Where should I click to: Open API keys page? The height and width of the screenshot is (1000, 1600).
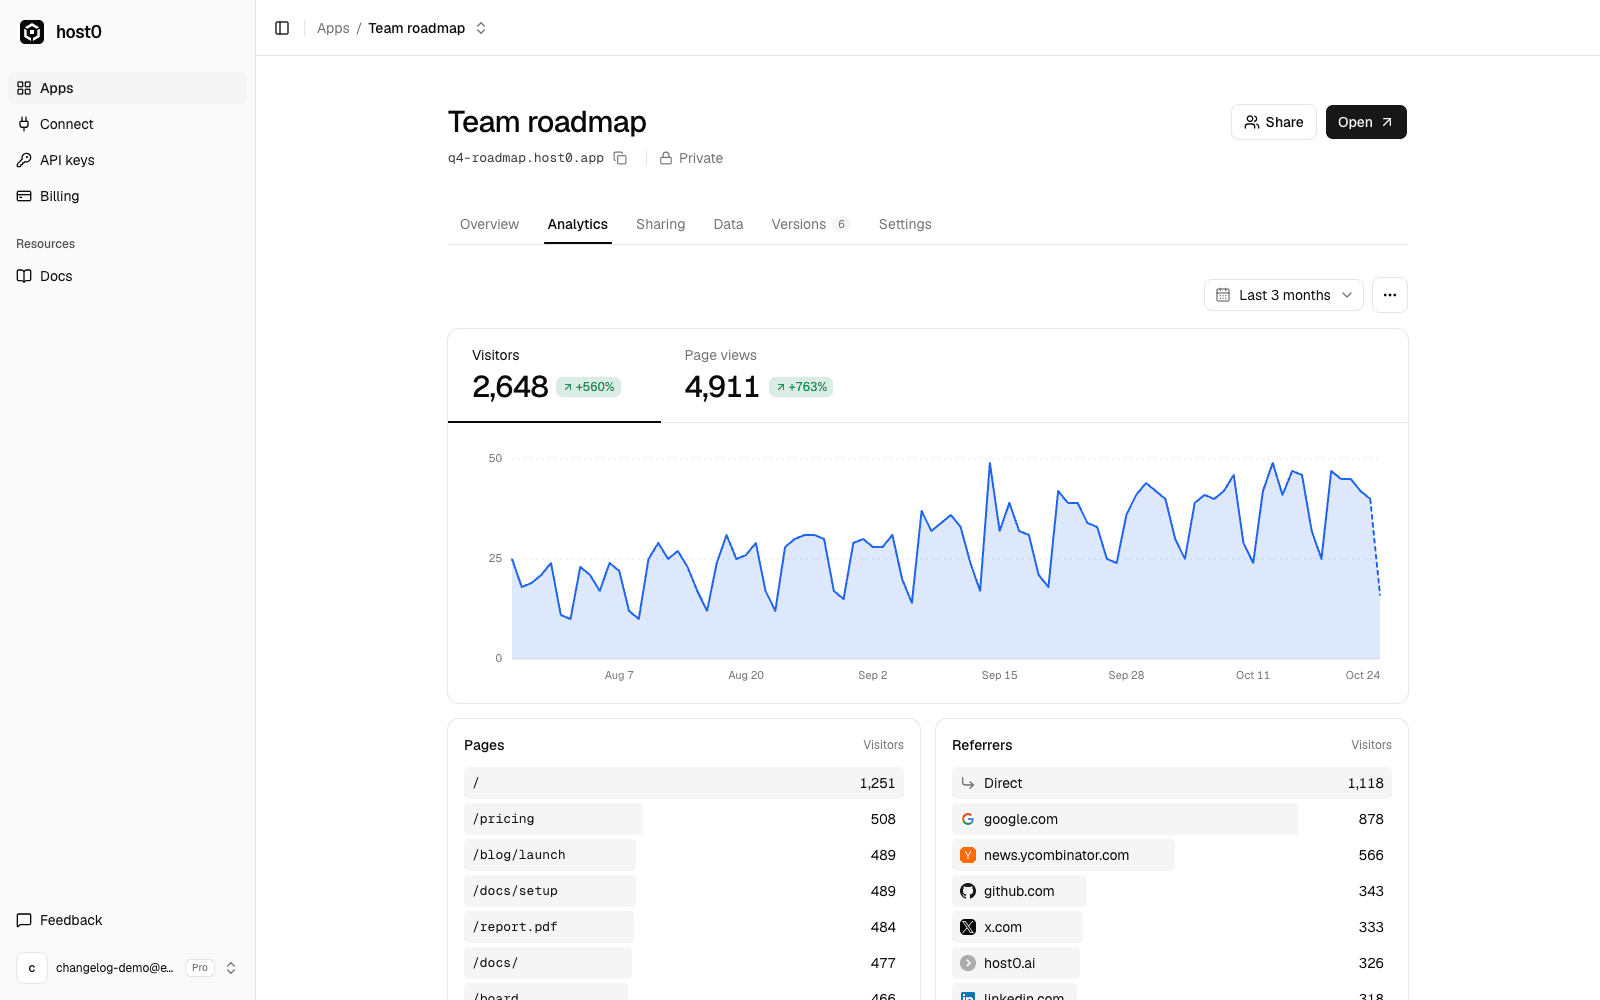(128, 160)
